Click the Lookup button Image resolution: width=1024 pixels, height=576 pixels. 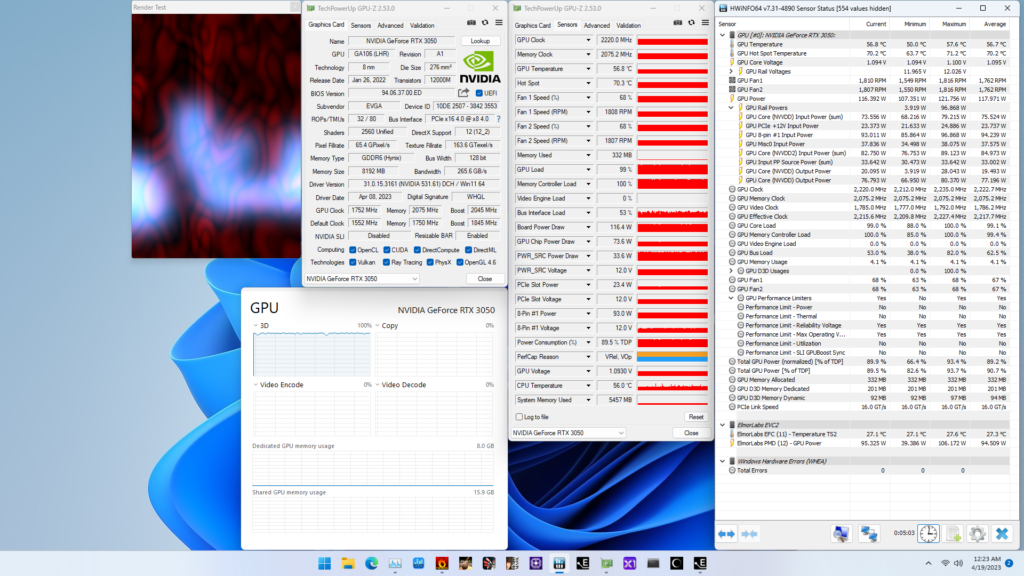click(x=480, y=41)
